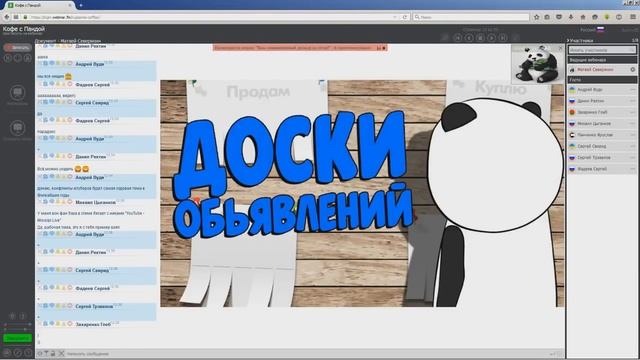Click the filter funnel icon in chat toolbar
Image resolution: width=640 pixels, height=360 pixels.
point(46,353)
